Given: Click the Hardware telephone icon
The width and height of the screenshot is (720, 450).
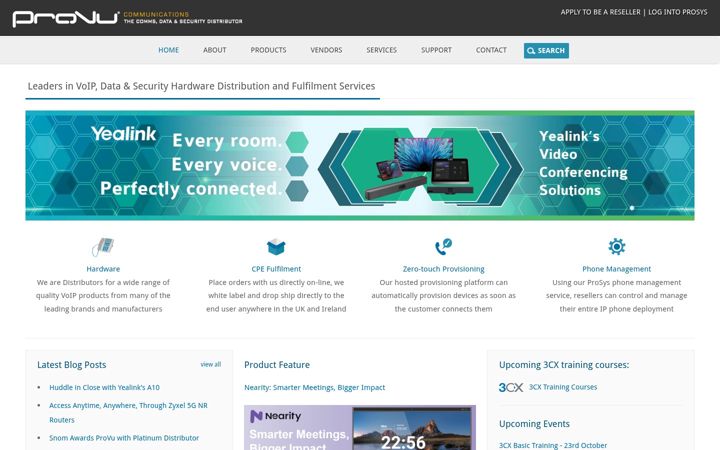Looking at the screenshot, I should point(103,247).
